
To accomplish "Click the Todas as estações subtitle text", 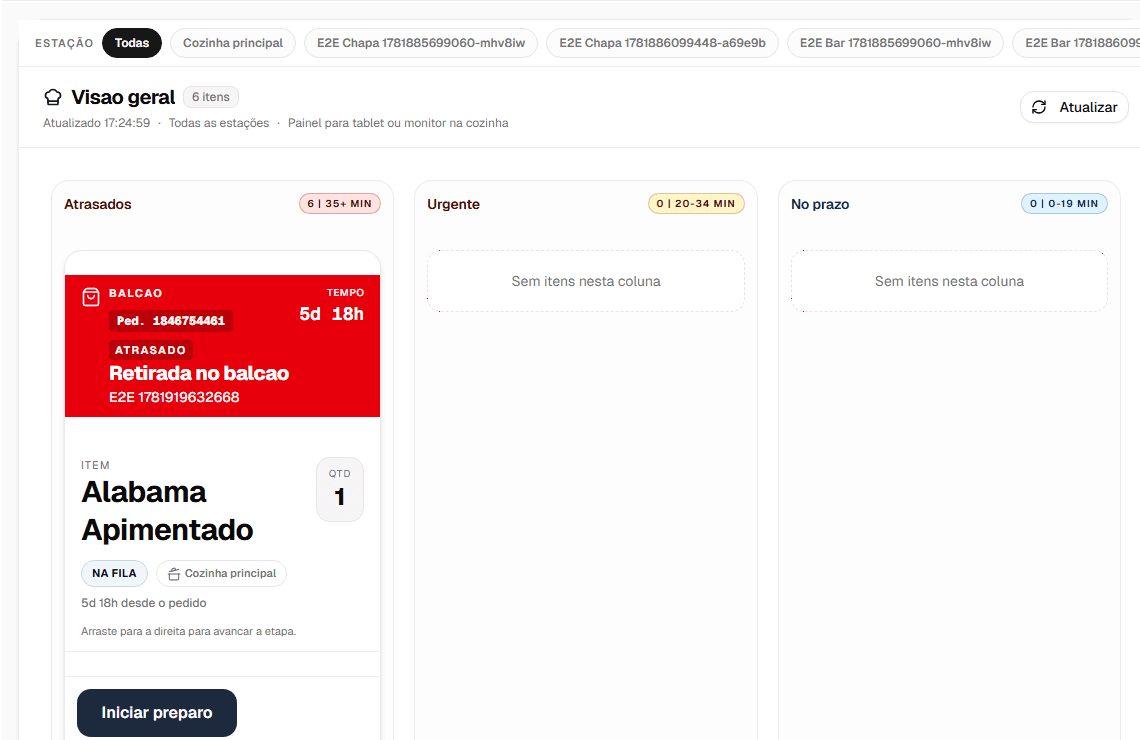I will coord(219,123).
